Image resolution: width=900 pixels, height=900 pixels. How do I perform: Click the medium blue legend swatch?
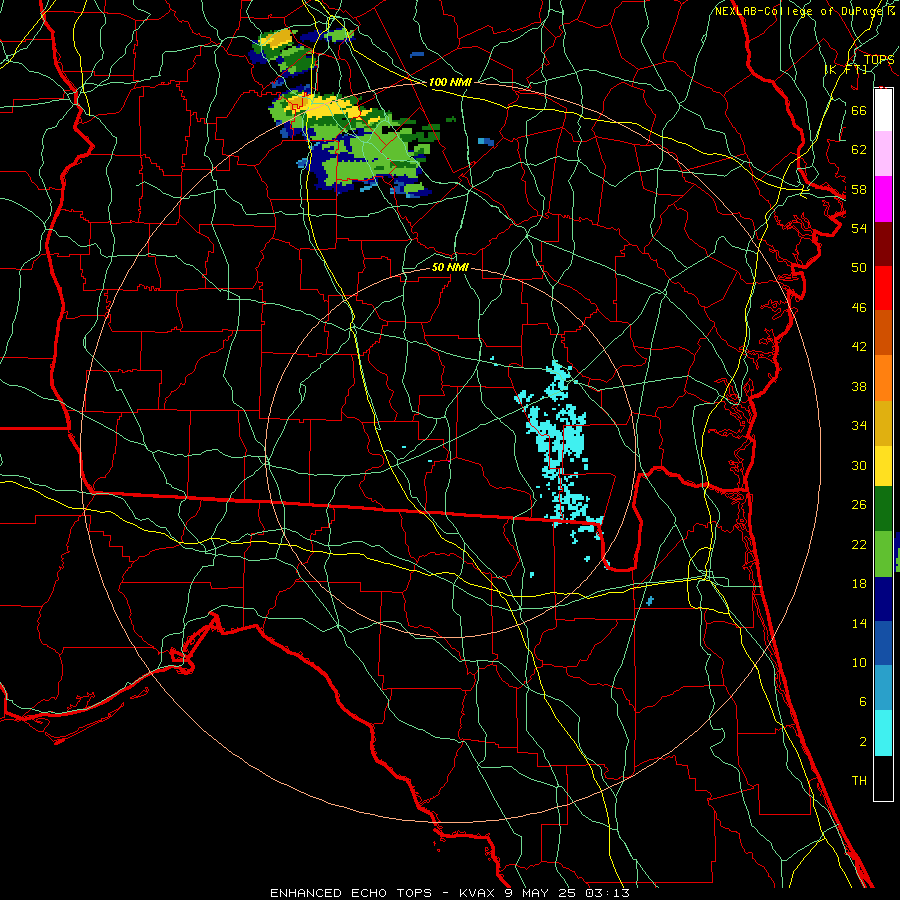click(883, 643)
